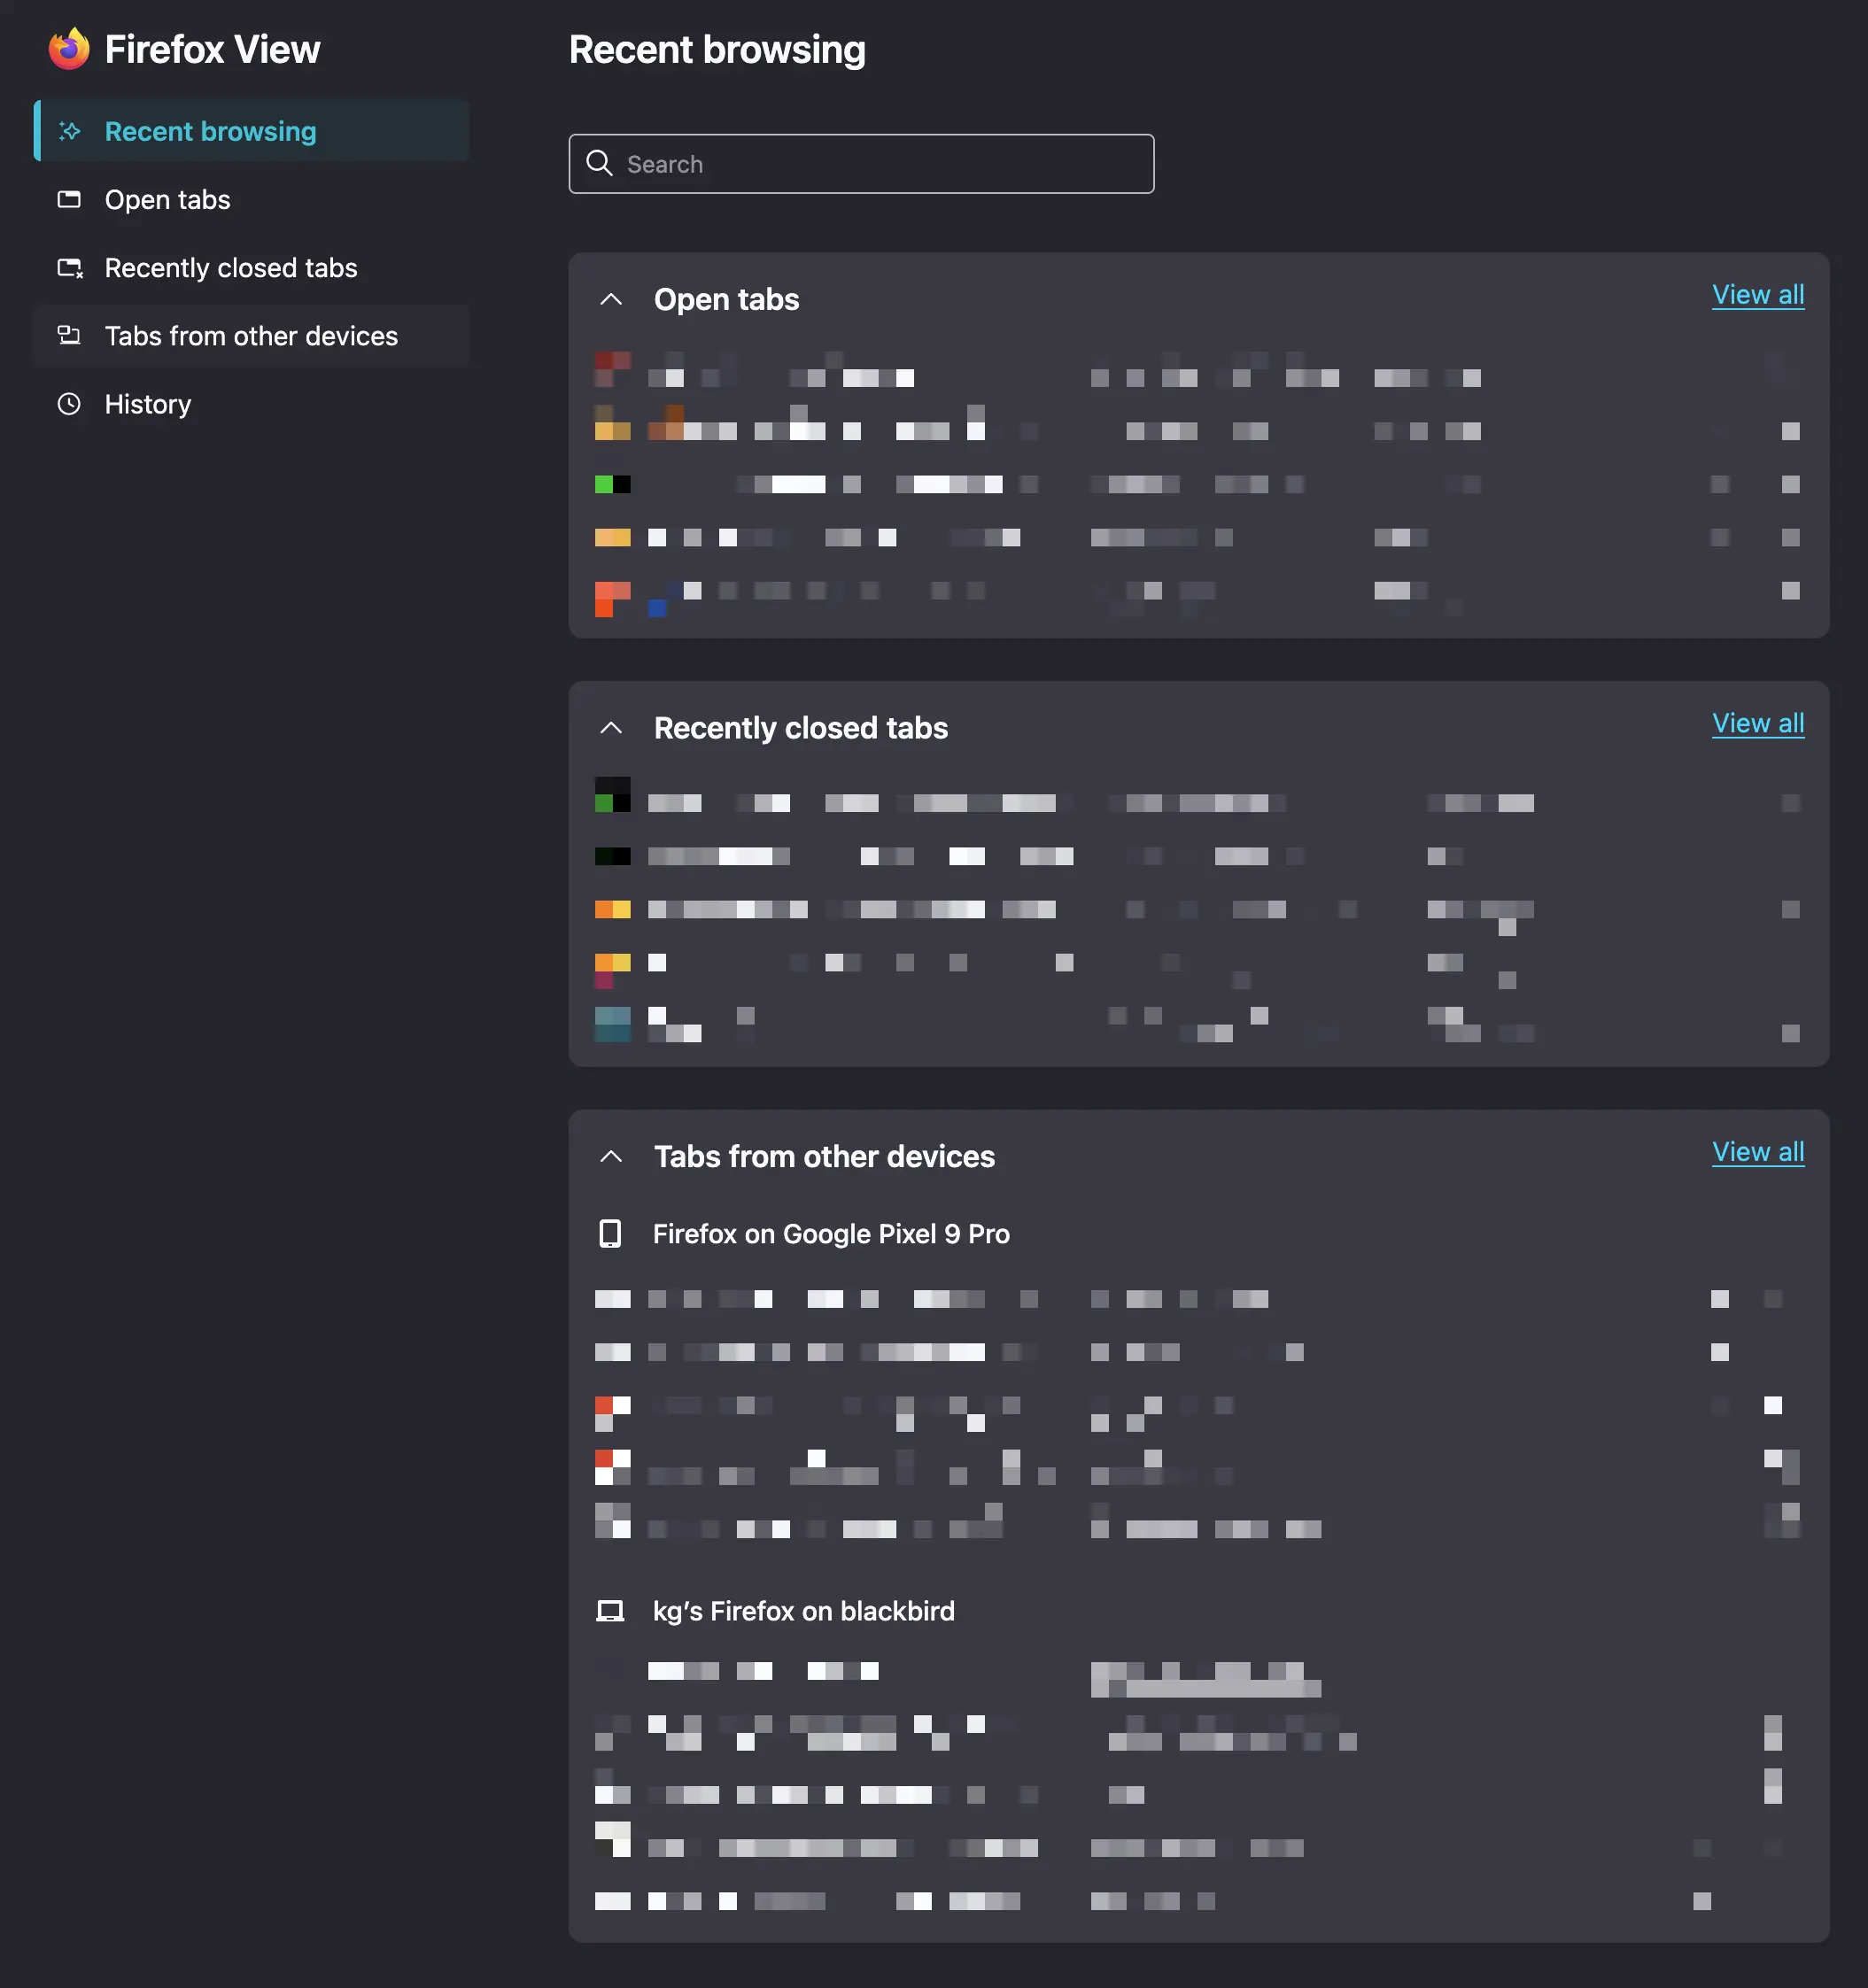Click the Tabs from other devices sidebar icon
The width and height of the screenshot is (1868, 1988).
[70, 336]
